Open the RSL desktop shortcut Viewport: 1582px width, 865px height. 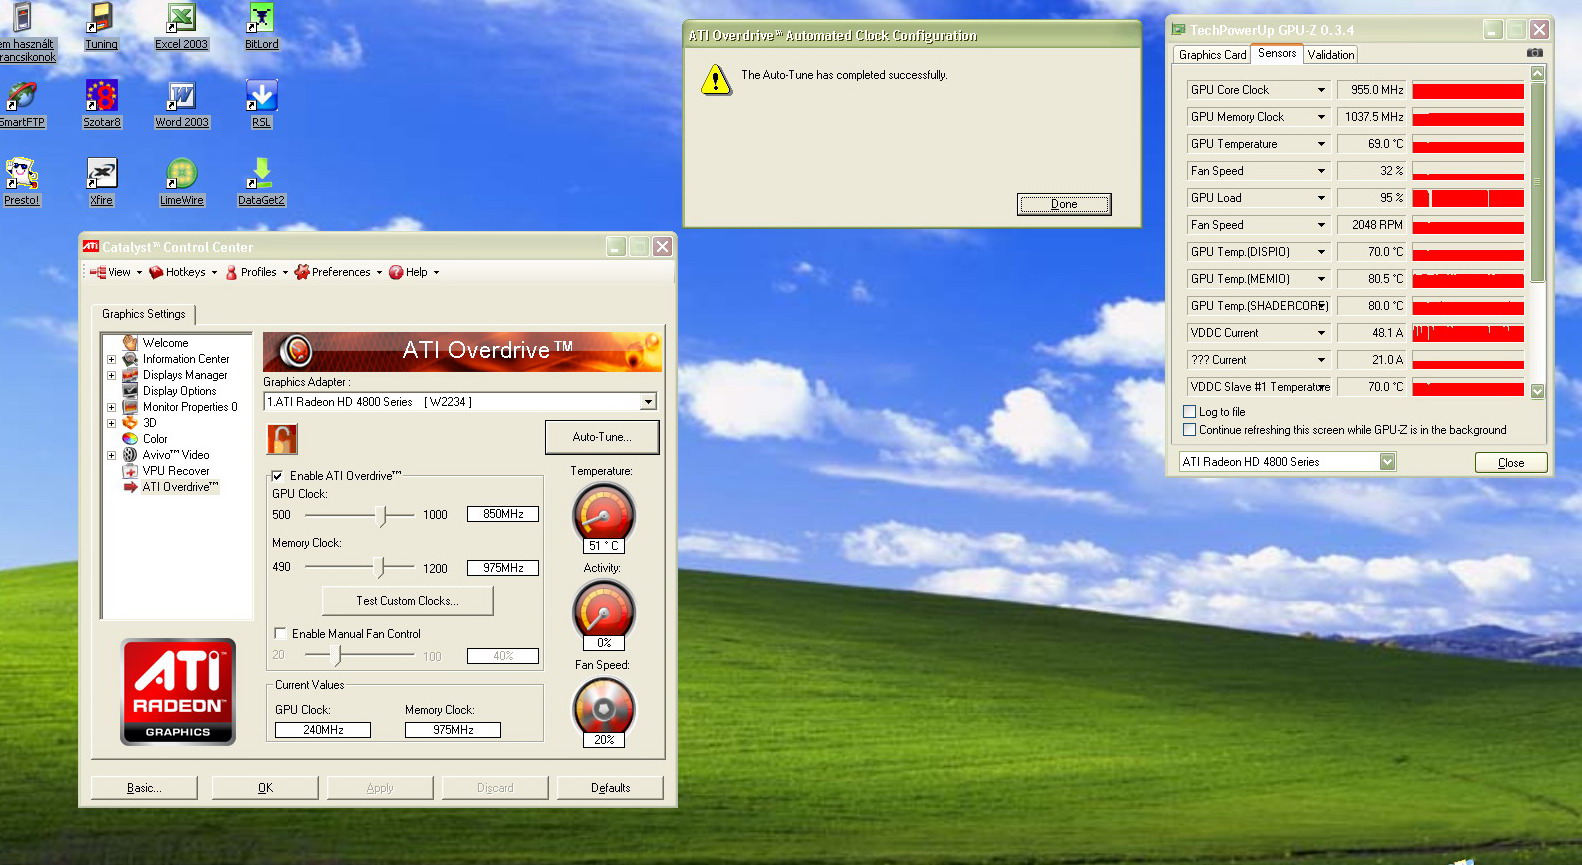coord(261,105)
